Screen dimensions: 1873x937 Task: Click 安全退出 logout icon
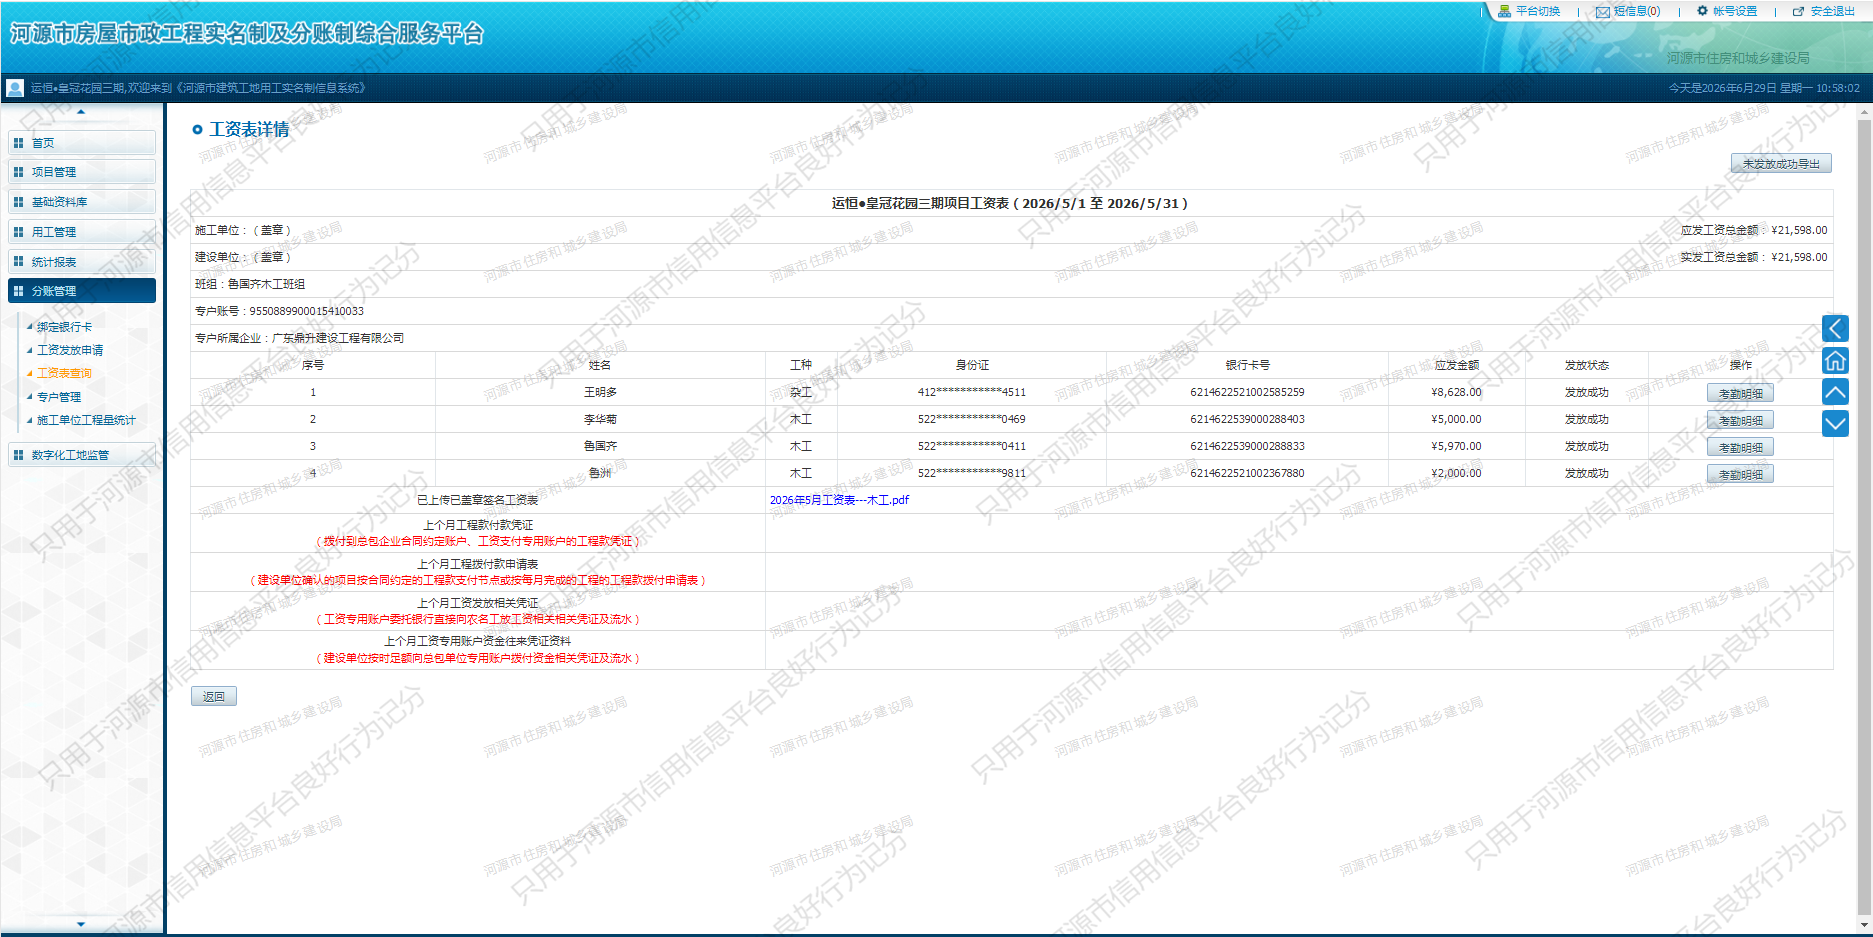coord(1798,12)
